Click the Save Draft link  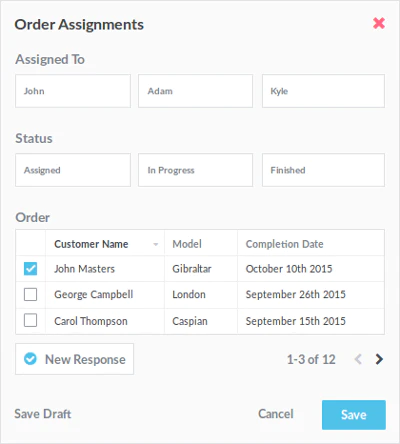pyautogui.click(x=43, y=414)
